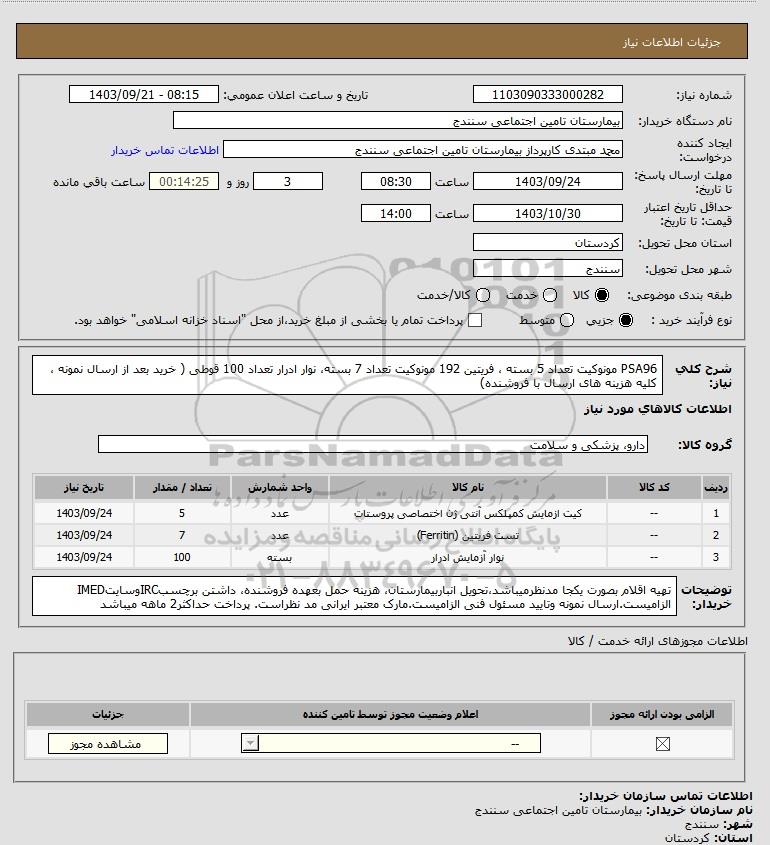The width and height of the screenshot is (770, 845).
Task: Select the خدمت radio button
Action: click(x=550, y=295)
